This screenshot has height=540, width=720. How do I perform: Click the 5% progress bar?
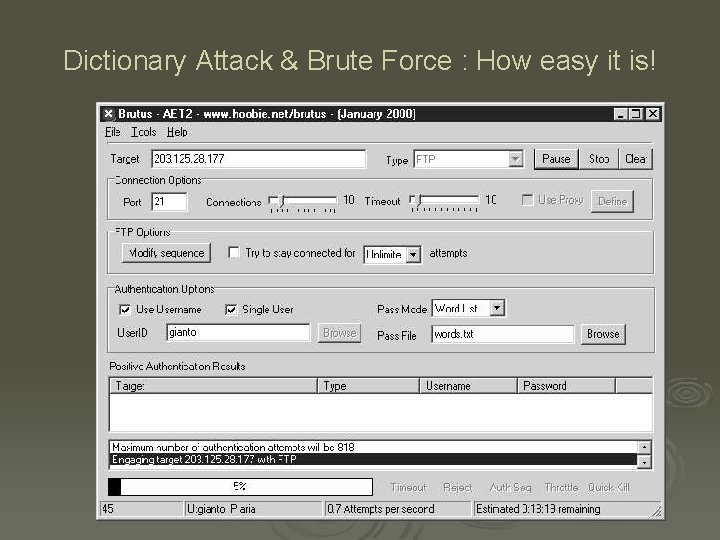tap(240, 487)
